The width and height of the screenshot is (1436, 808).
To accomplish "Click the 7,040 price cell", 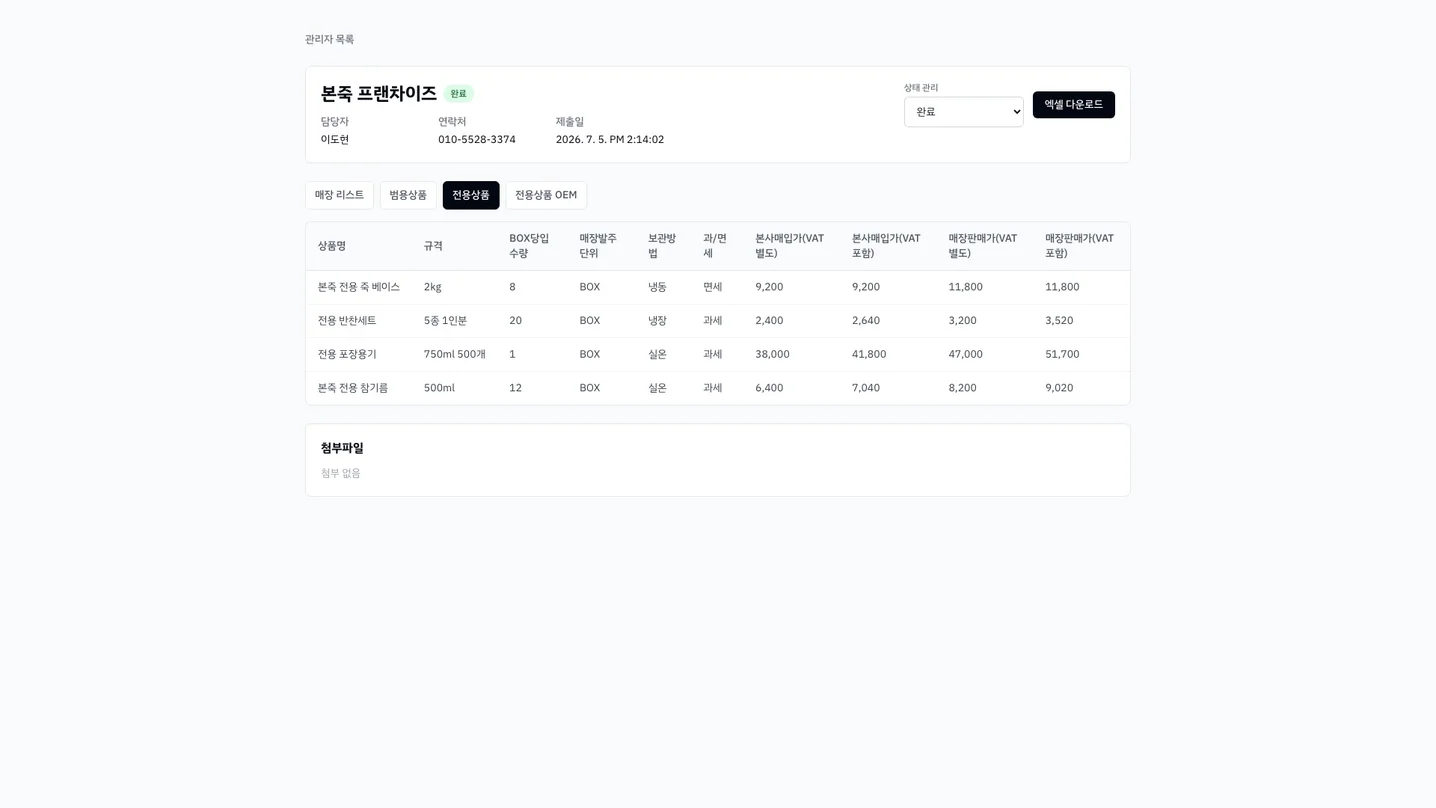I will 866,388.
